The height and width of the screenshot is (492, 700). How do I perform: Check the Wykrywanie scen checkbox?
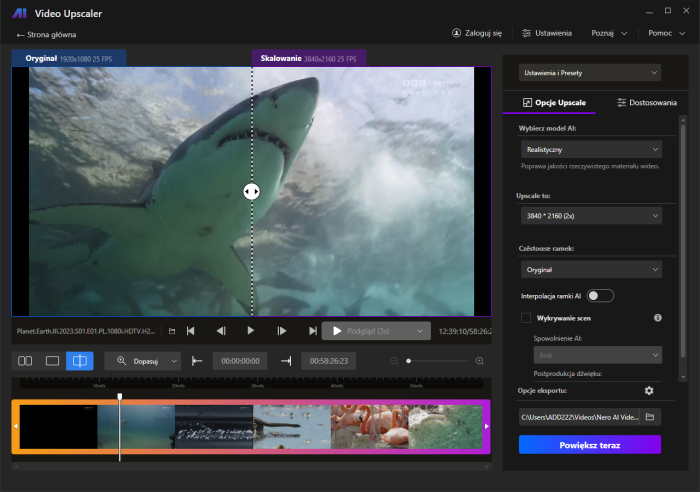pyautogui.click(x=526, y=318)
